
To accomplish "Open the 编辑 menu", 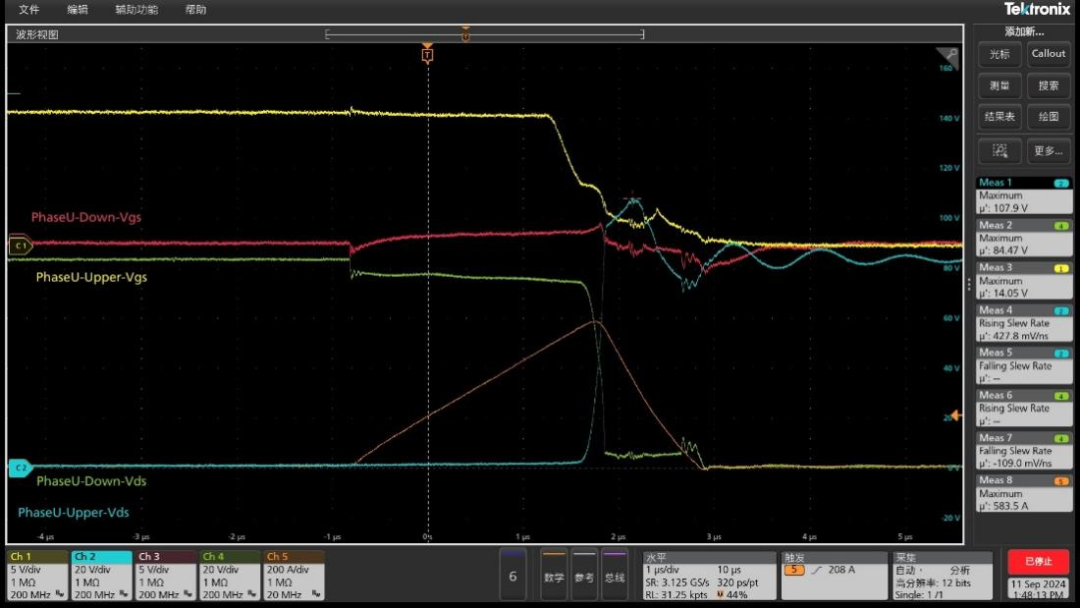I will 77,10.
